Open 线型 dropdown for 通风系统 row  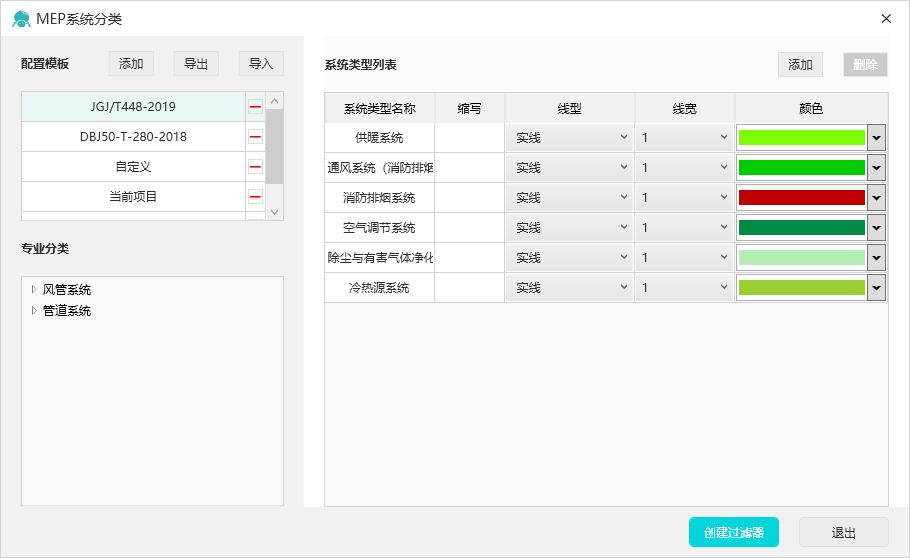coord(569,168)
